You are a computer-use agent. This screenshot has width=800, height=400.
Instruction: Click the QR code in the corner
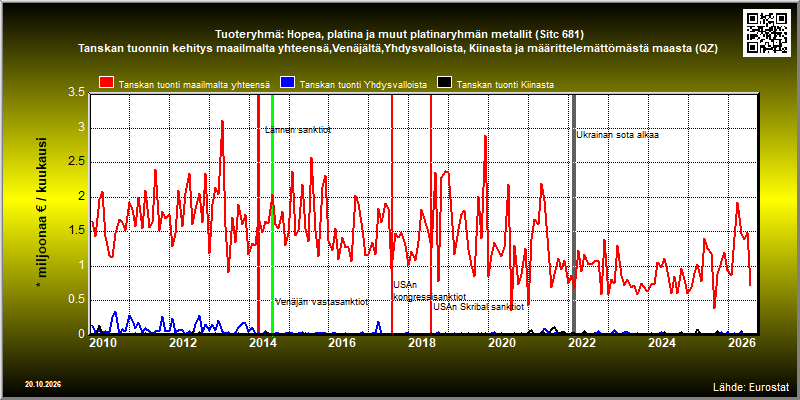point(768,32)
